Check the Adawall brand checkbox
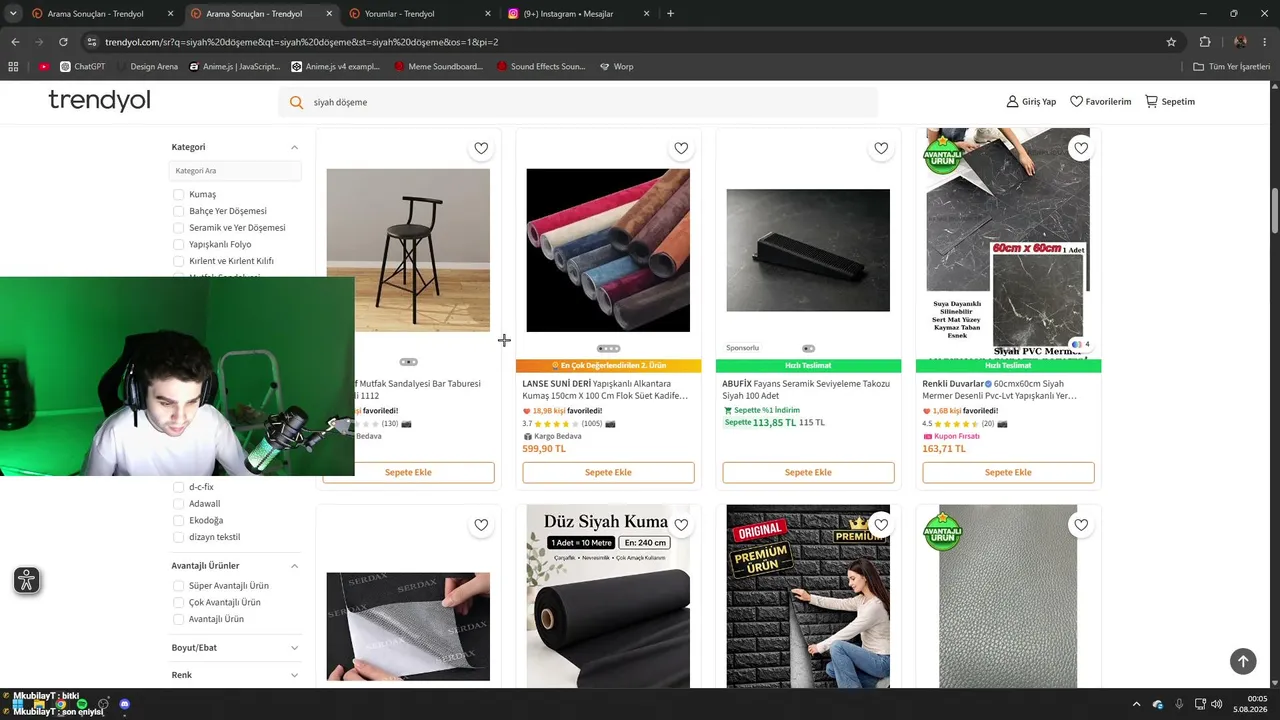Screen dimensions: 1280x720 178,504
